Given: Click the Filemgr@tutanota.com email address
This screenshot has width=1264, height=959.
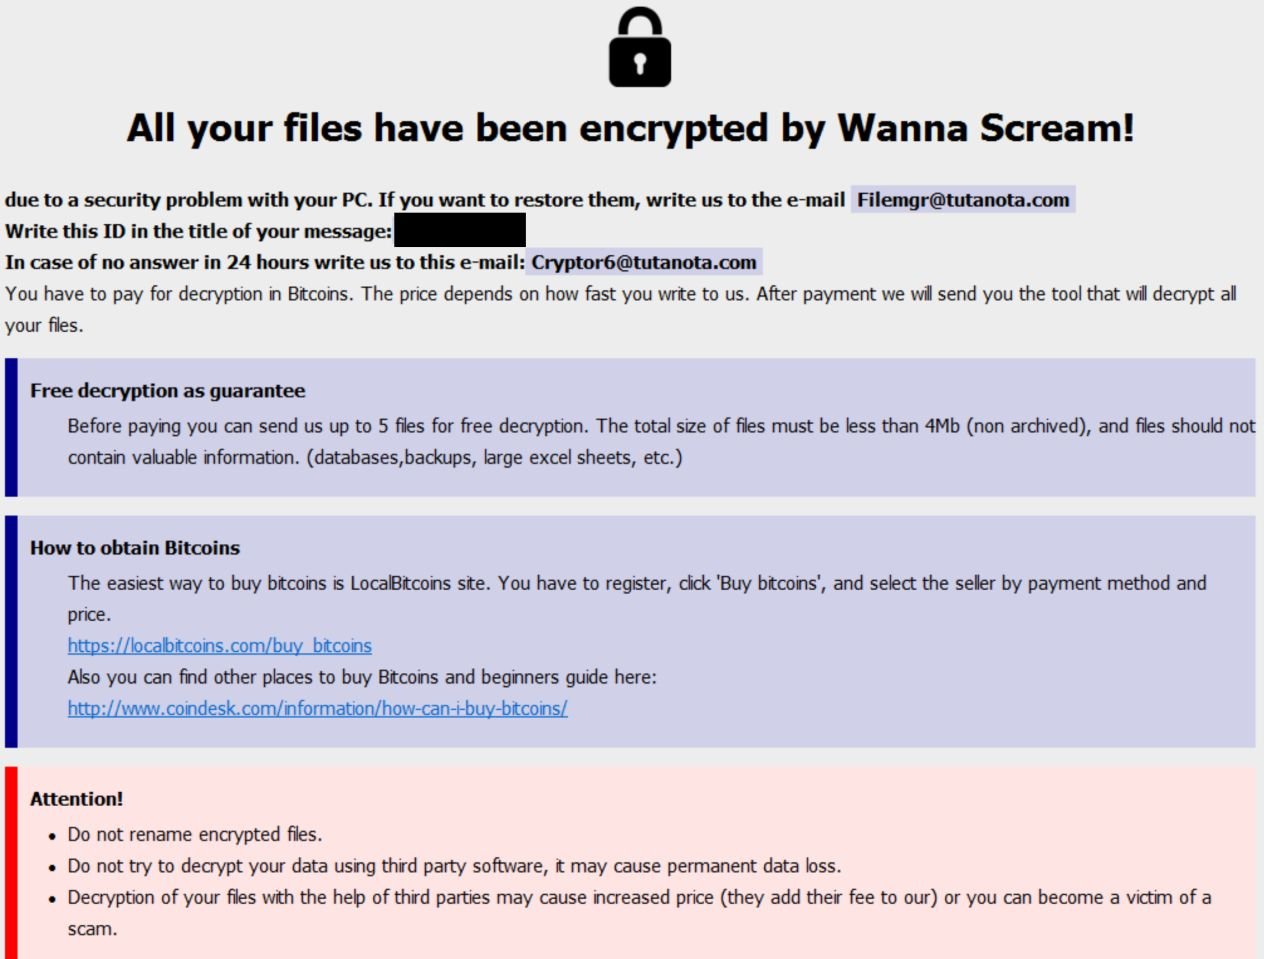Looking at the screenshot, I should click(x=963, y=200).
